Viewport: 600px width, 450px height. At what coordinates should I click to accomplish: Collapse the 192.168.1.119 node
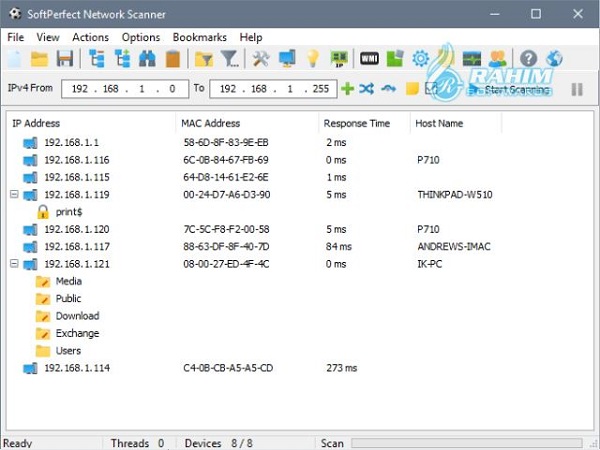pos(14,194)
